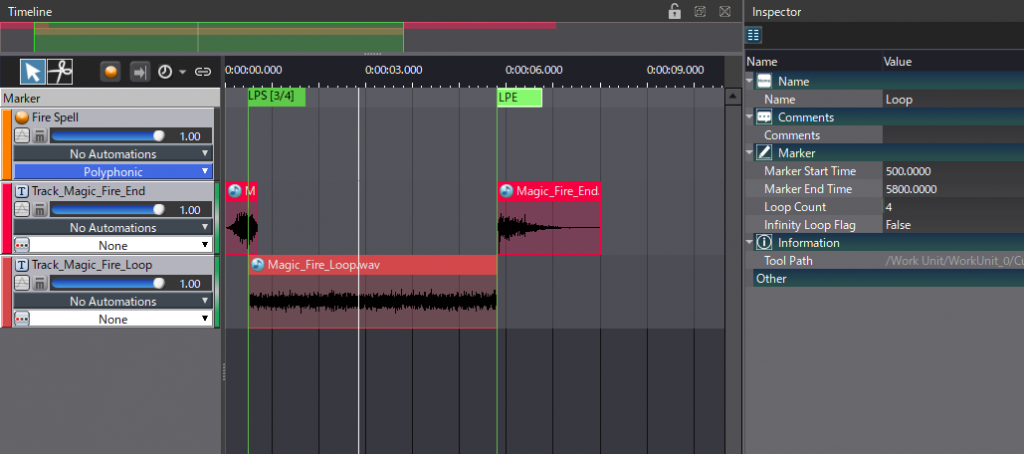This screenshot has height=454, width=1024.
Task: Click the Inspector list view icon
Action: click(x=754, y=35)
